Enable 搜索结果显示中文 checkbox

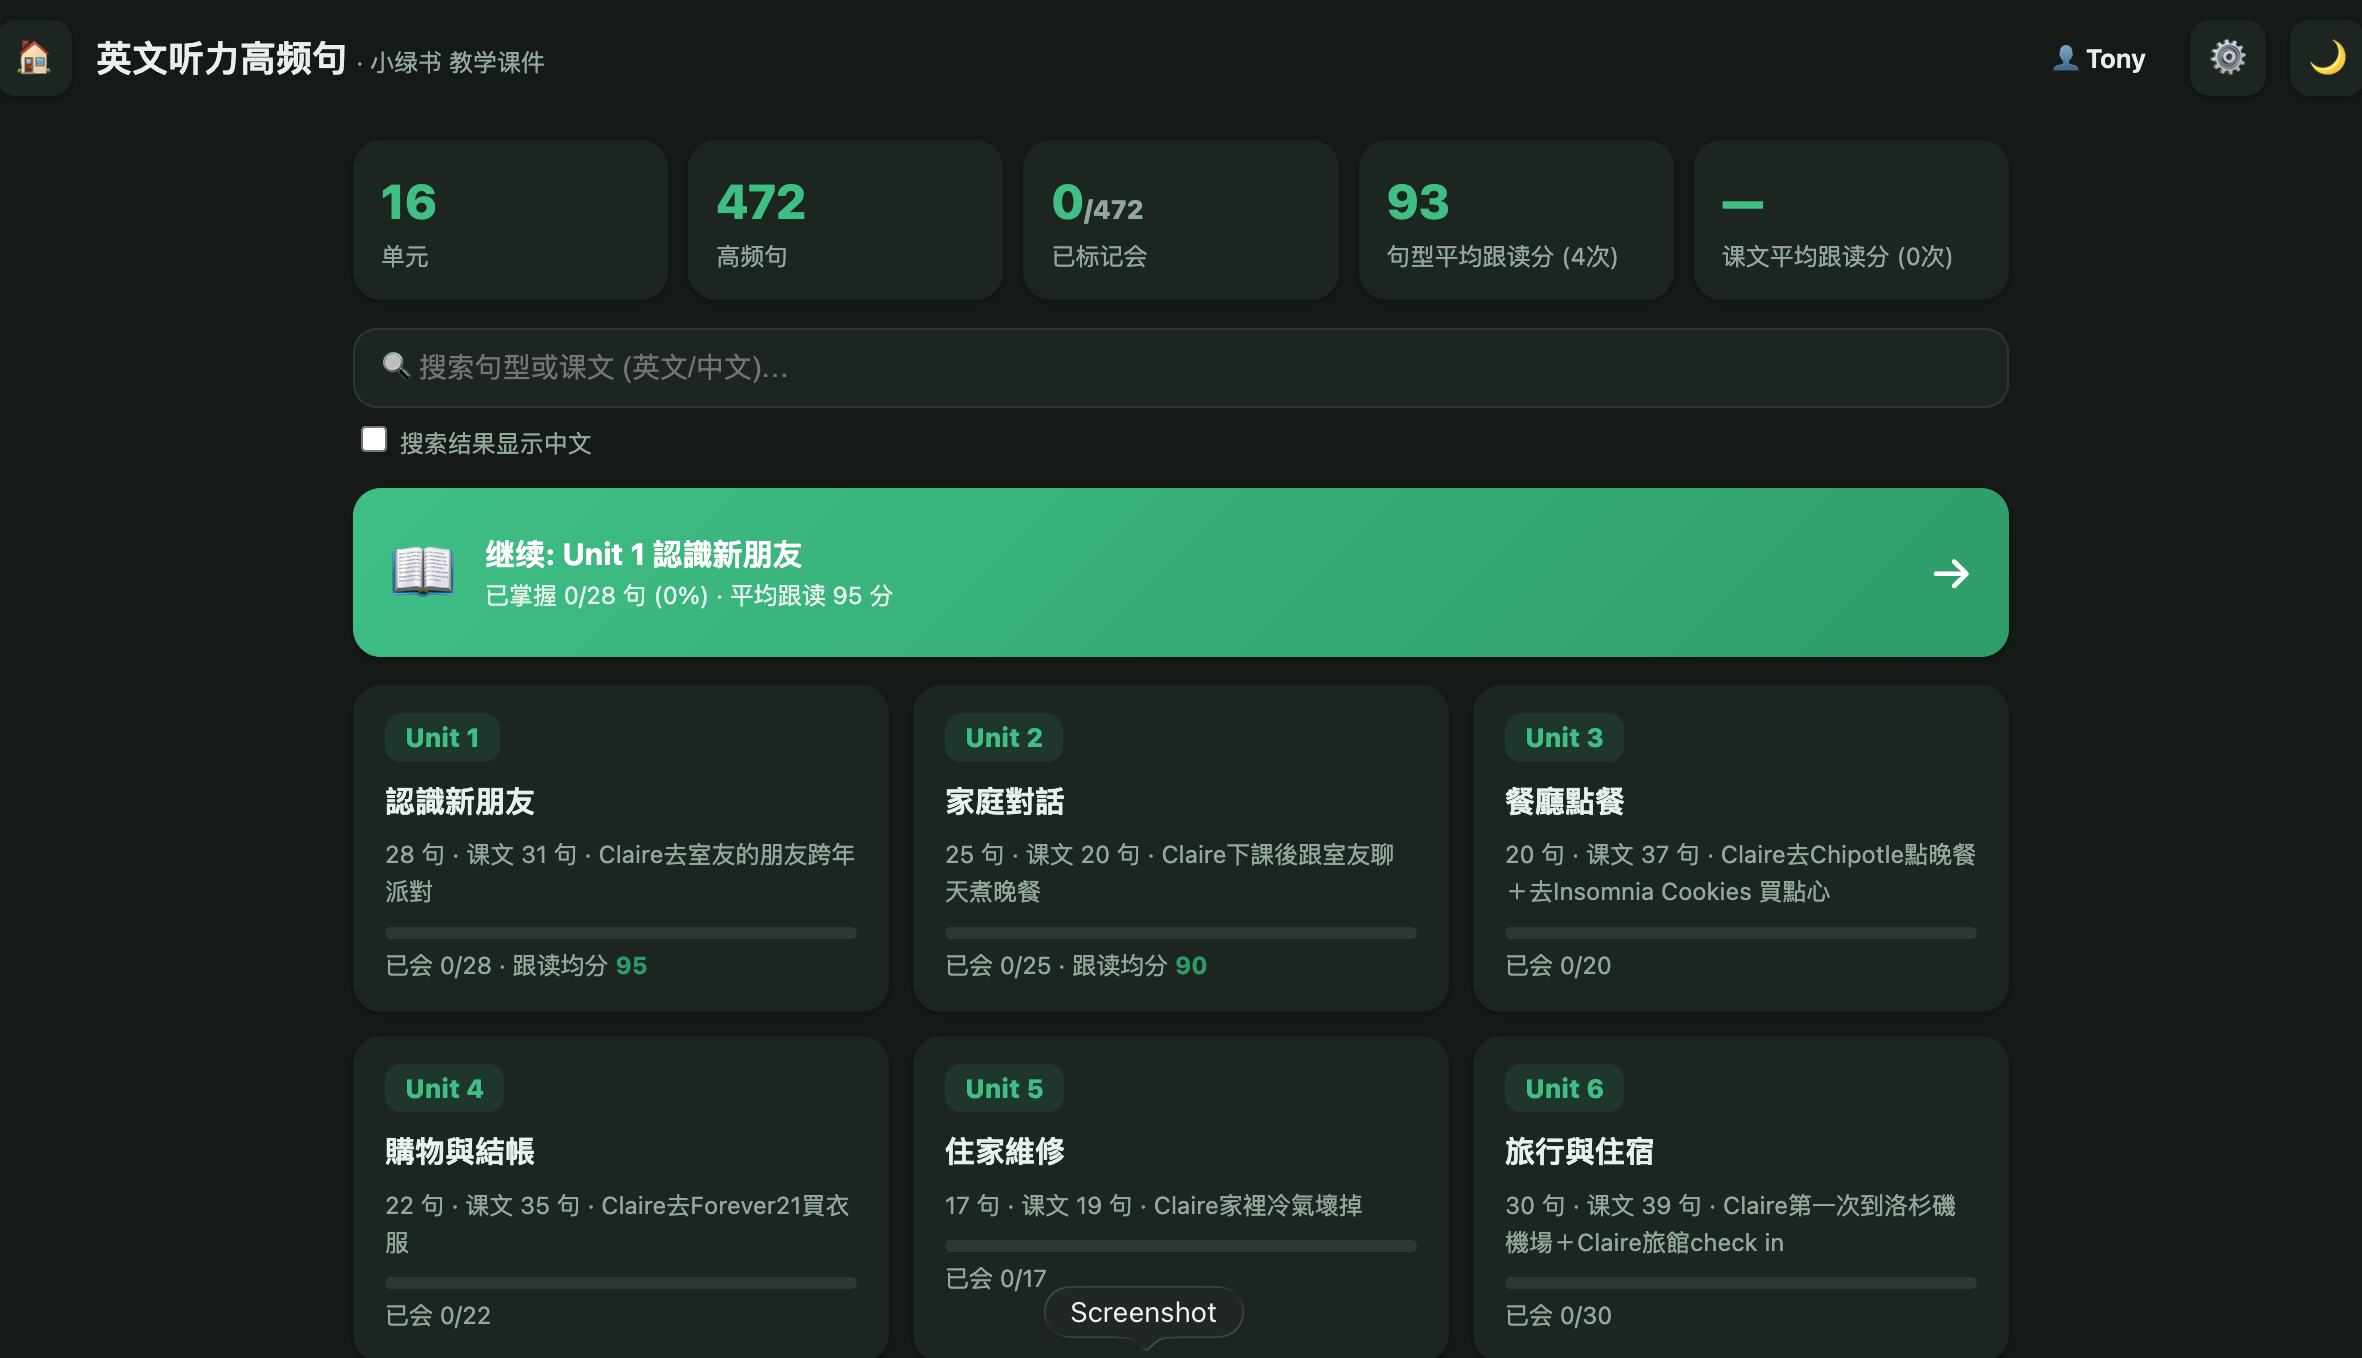pos(374,440)
